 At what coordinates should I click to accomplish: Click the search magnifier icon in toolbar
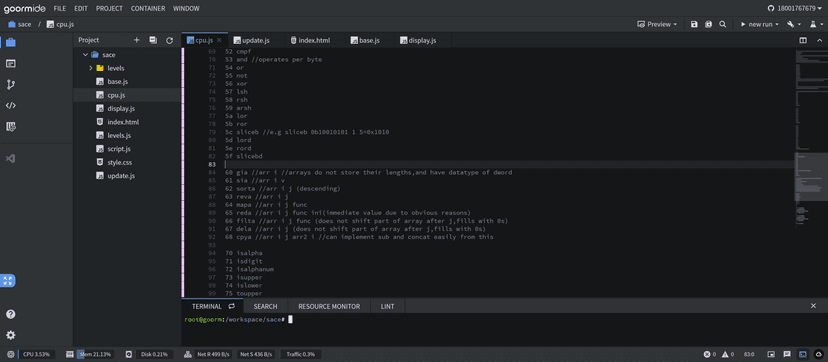click(722, 24)
